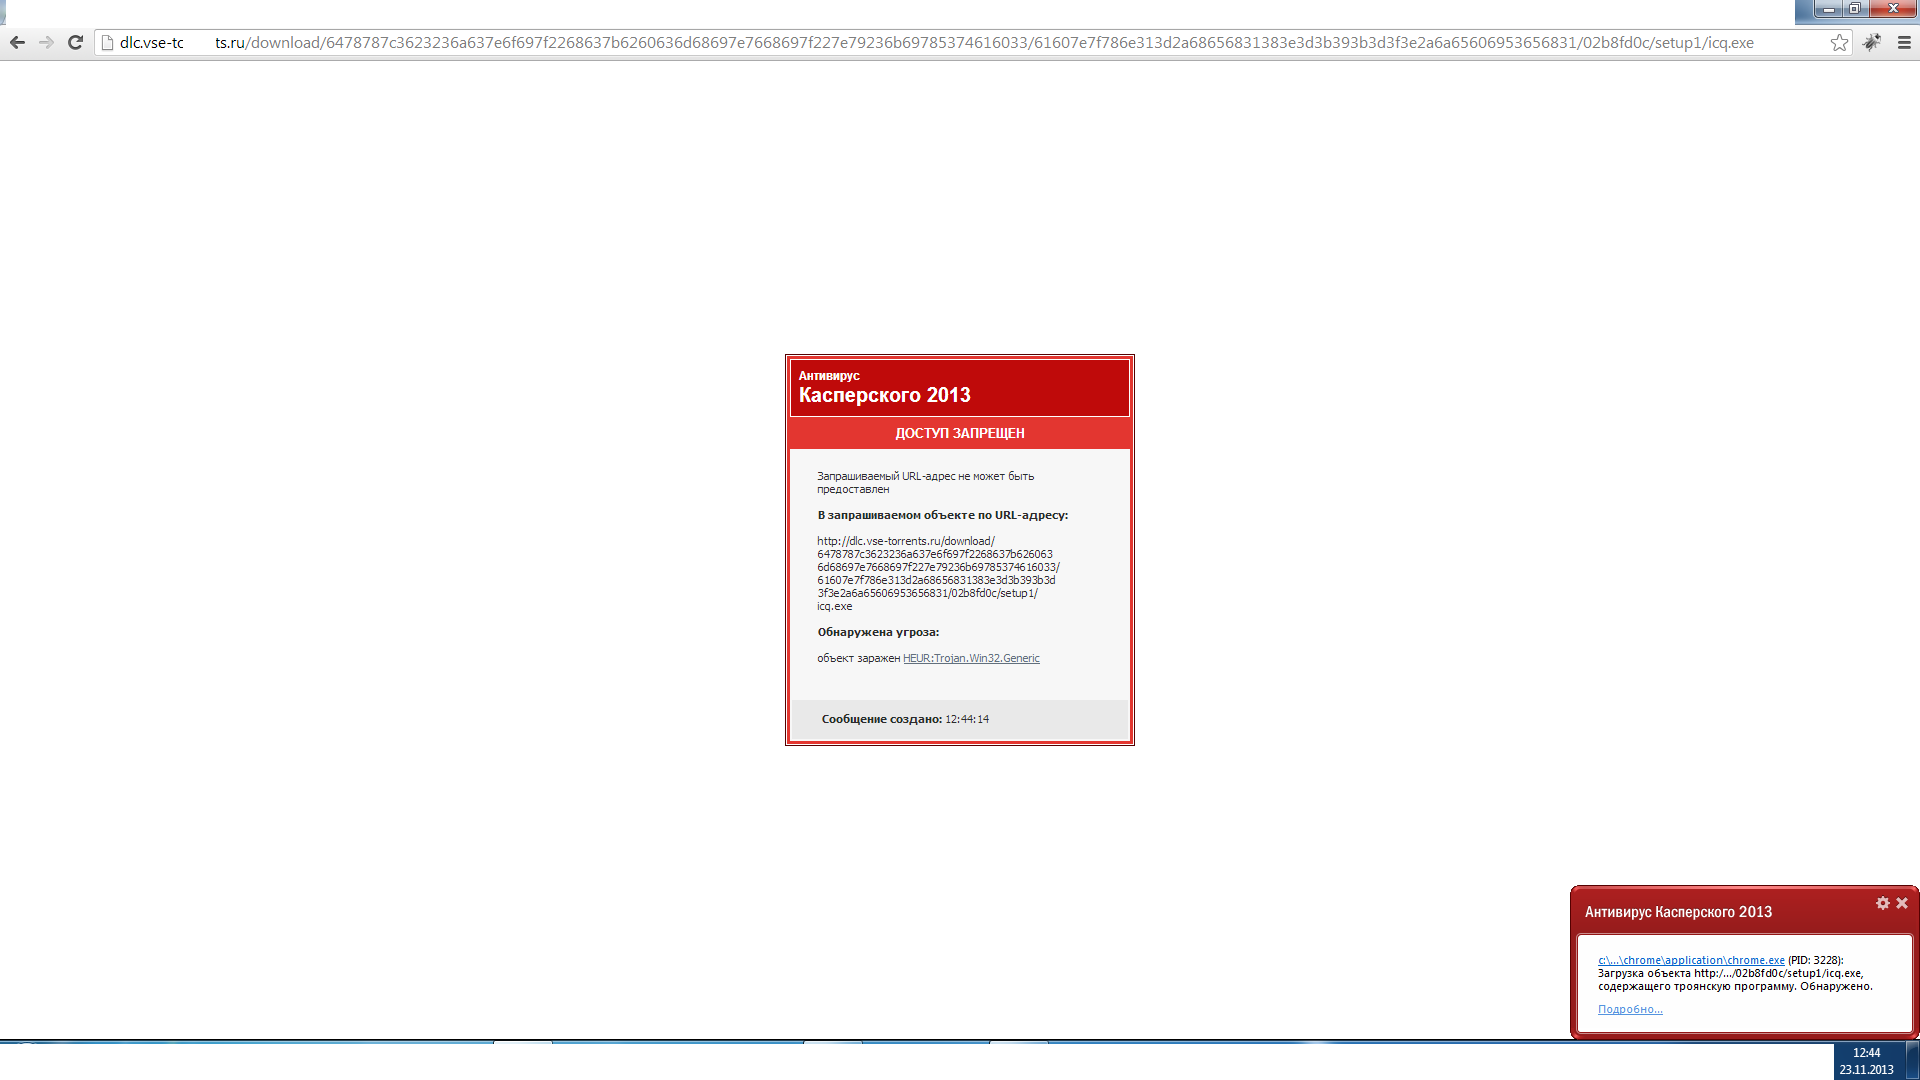Open the Chrome hamburger menu

(x=1904, y=43)
